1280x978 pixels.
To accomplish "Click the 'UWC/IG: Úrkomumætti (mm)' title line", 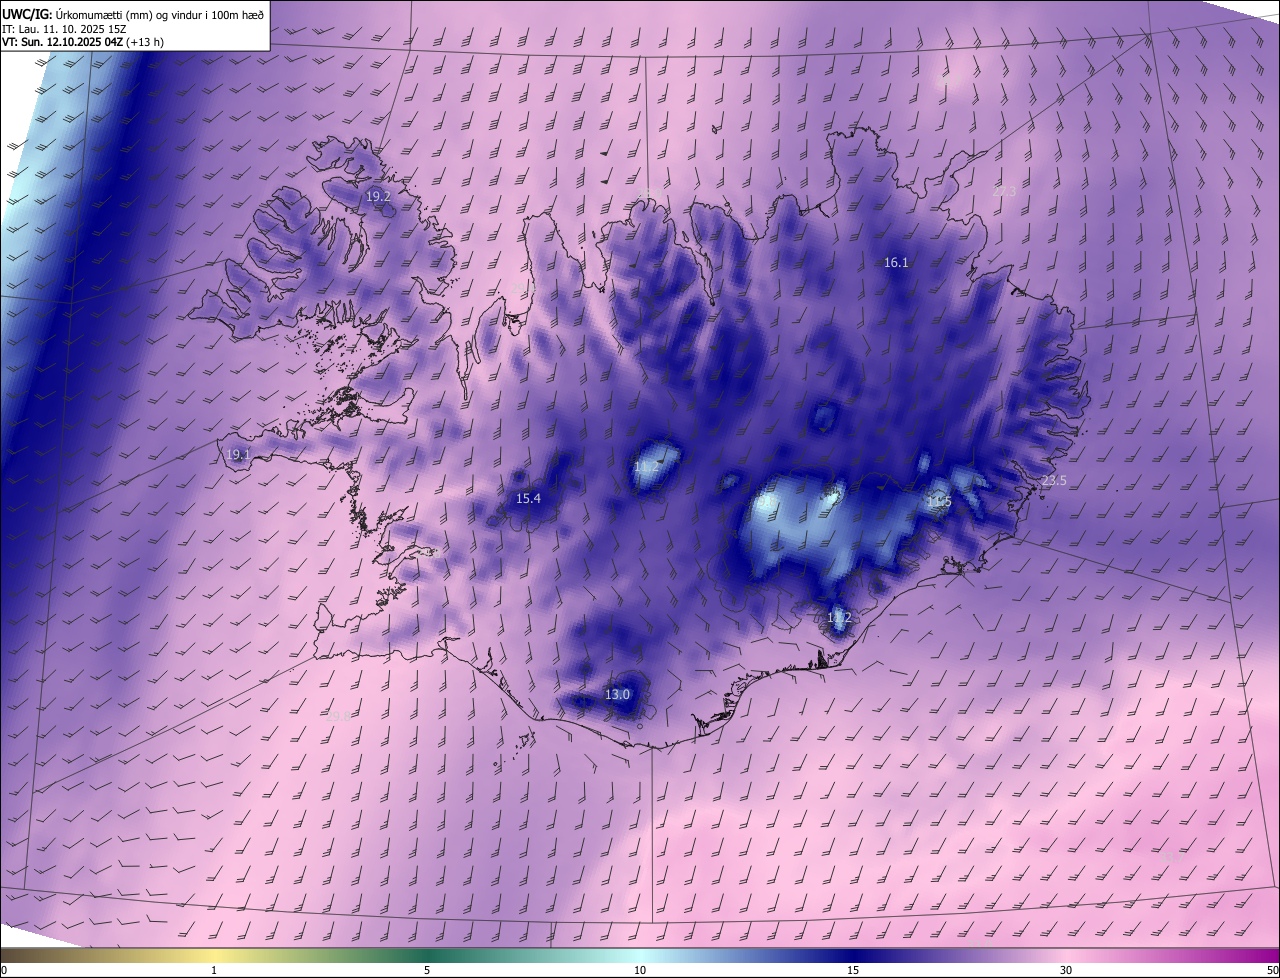I will coord(133,13).
